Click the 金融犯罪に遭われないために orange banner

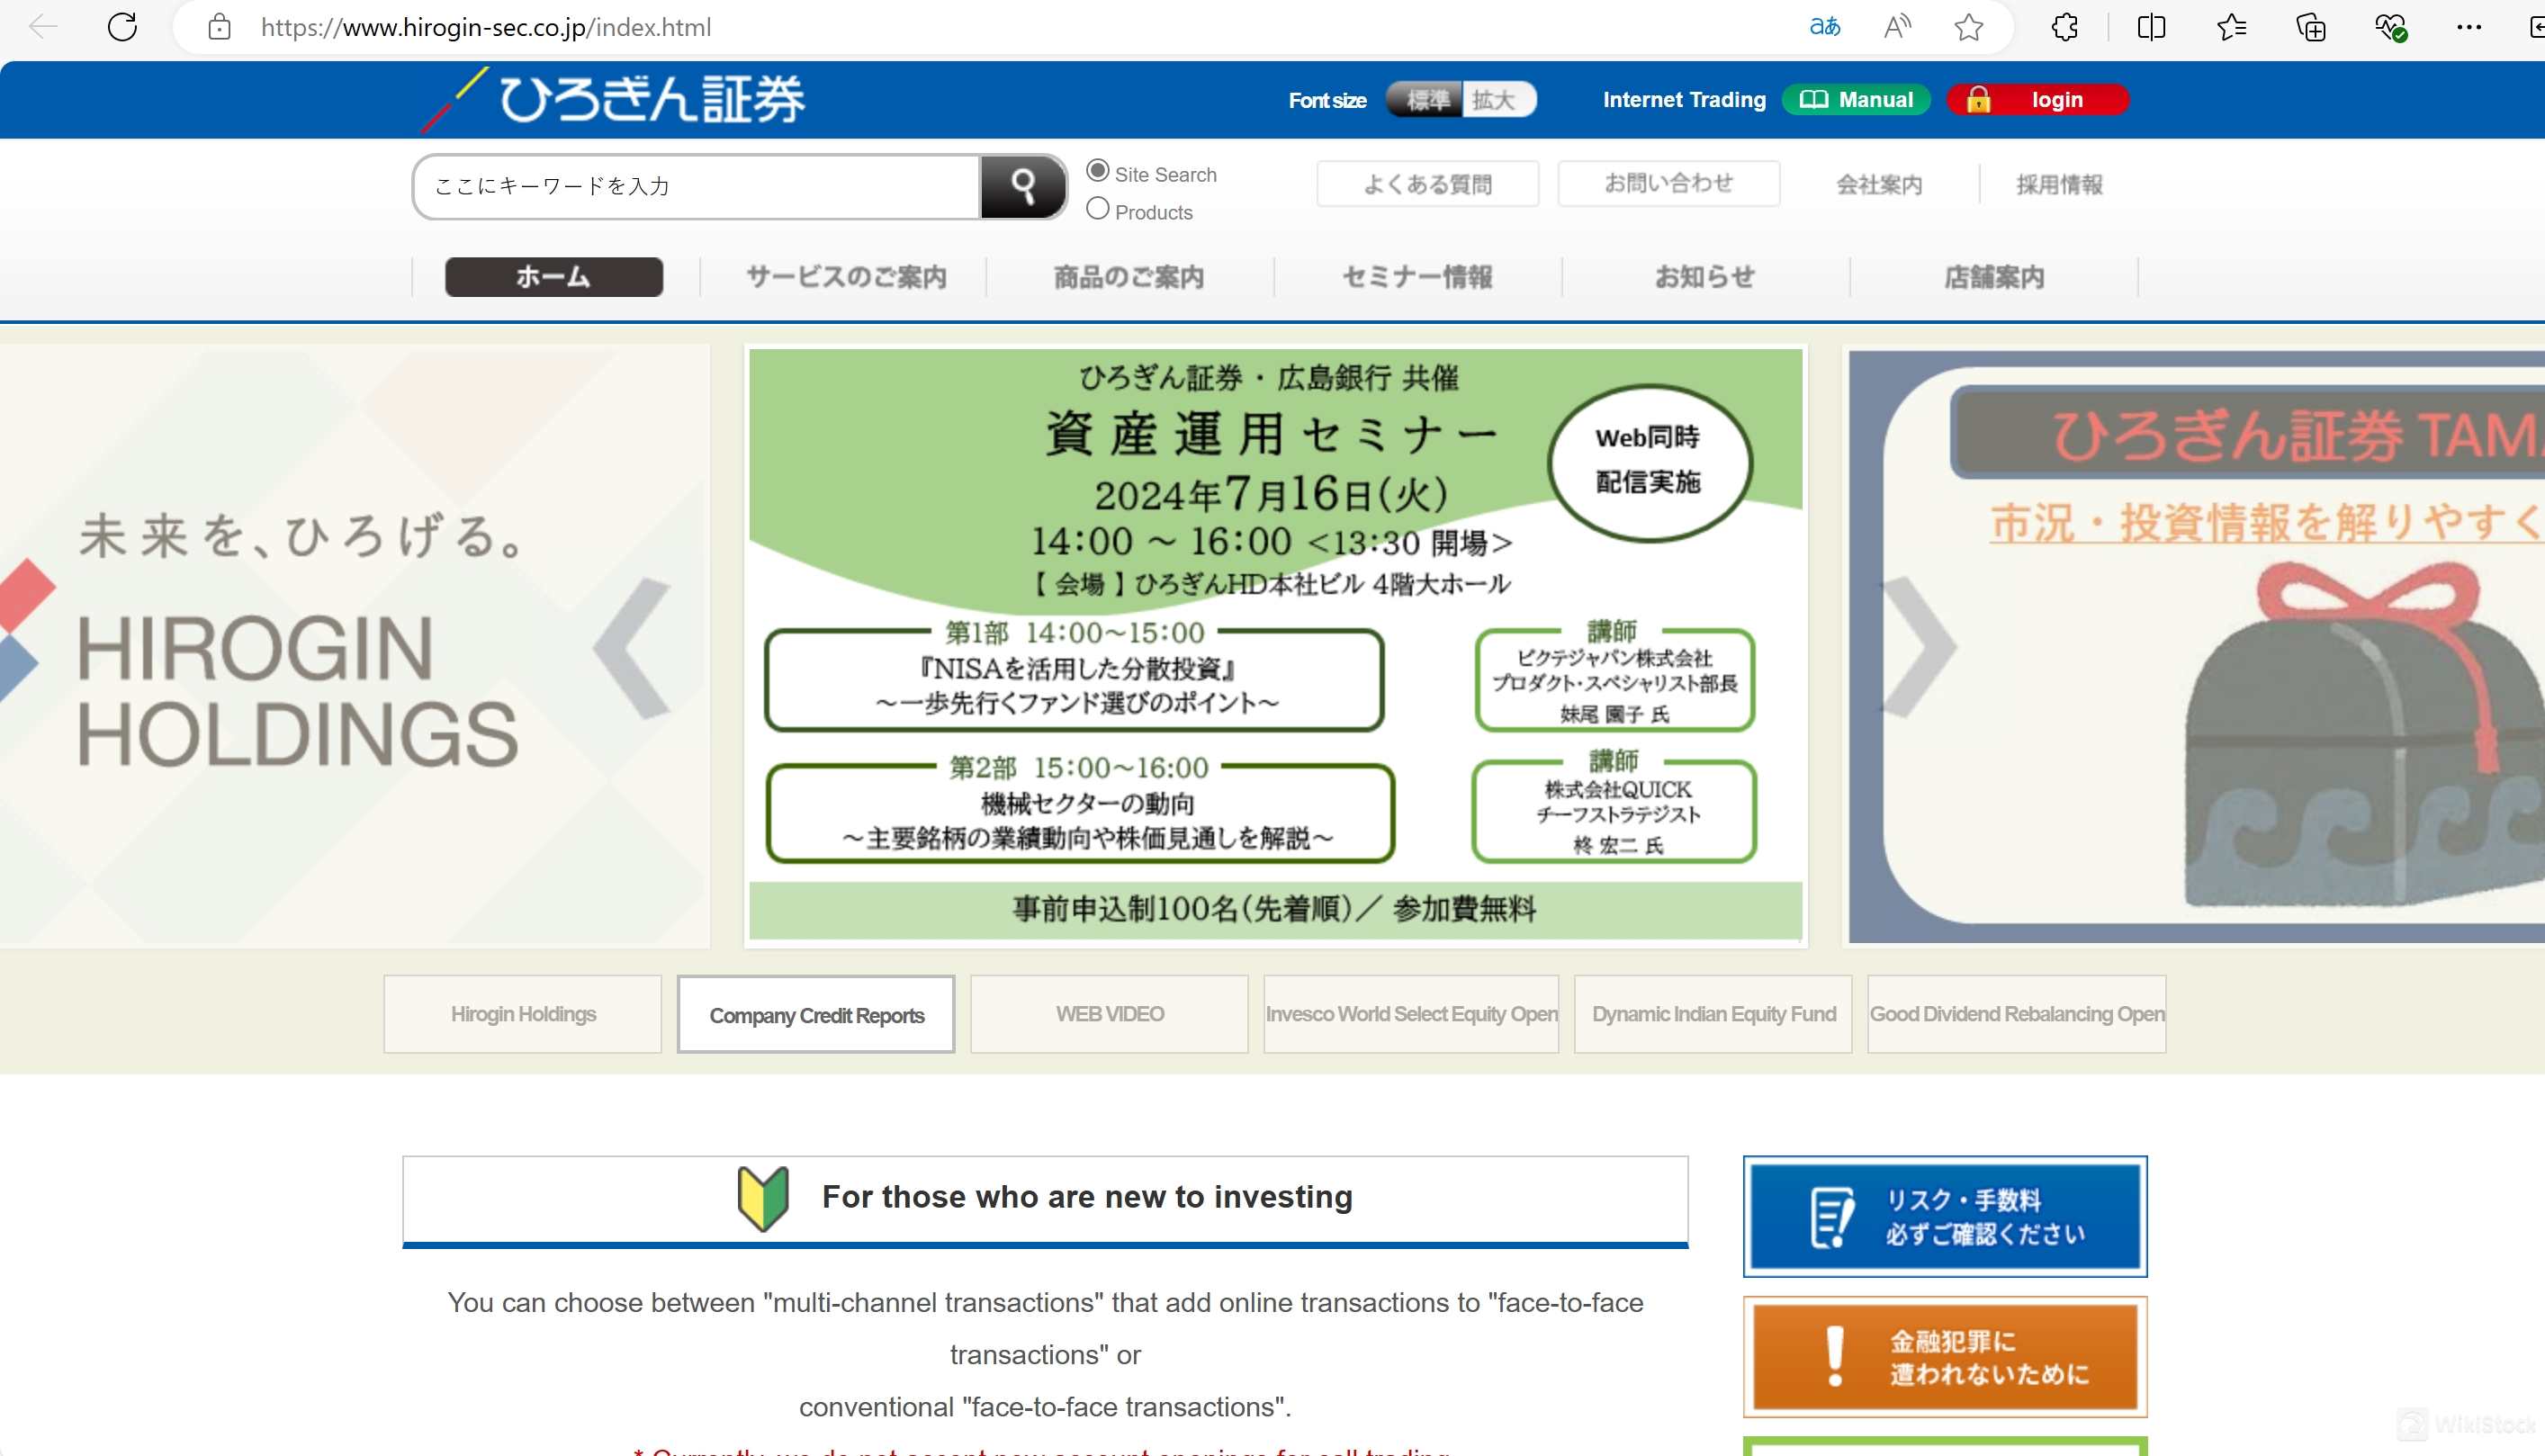tap(1945, 1357)
